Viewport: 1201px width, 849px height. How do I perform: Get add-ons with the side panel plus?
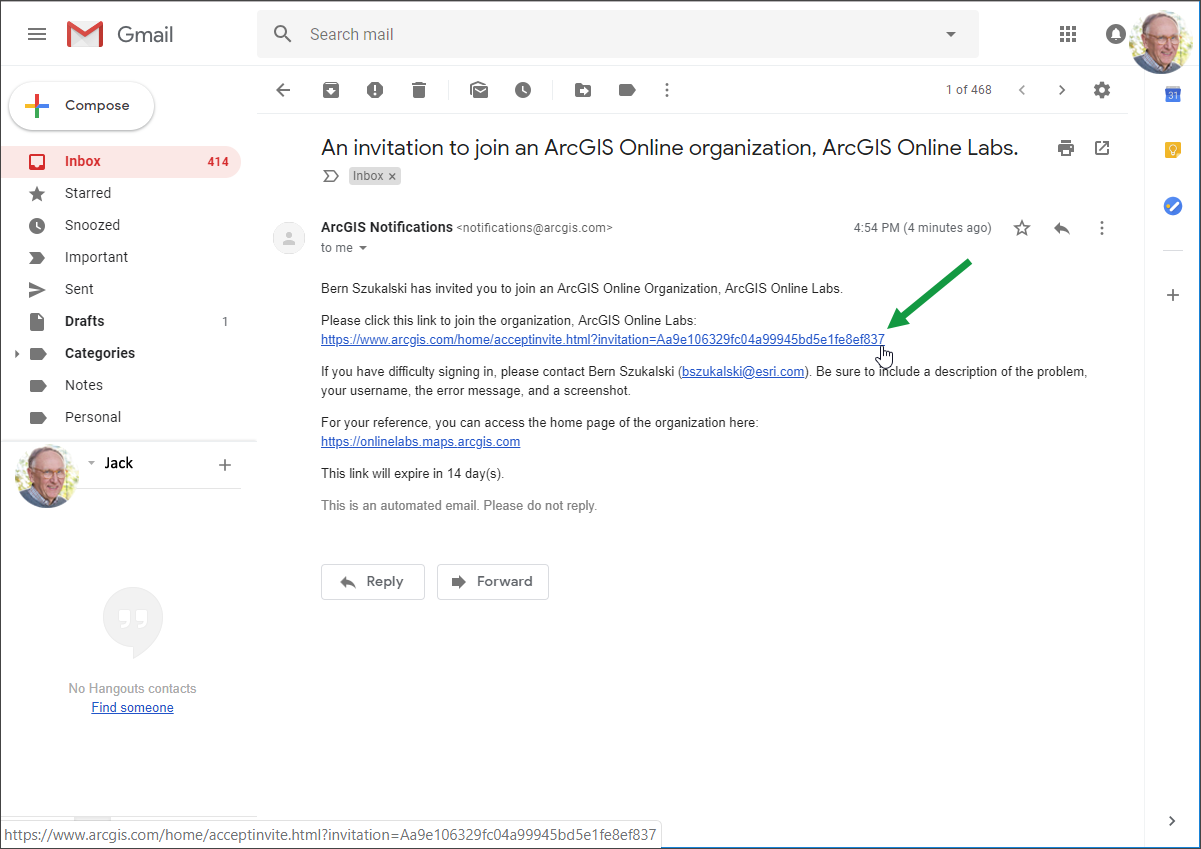(x=1173, y=295)
